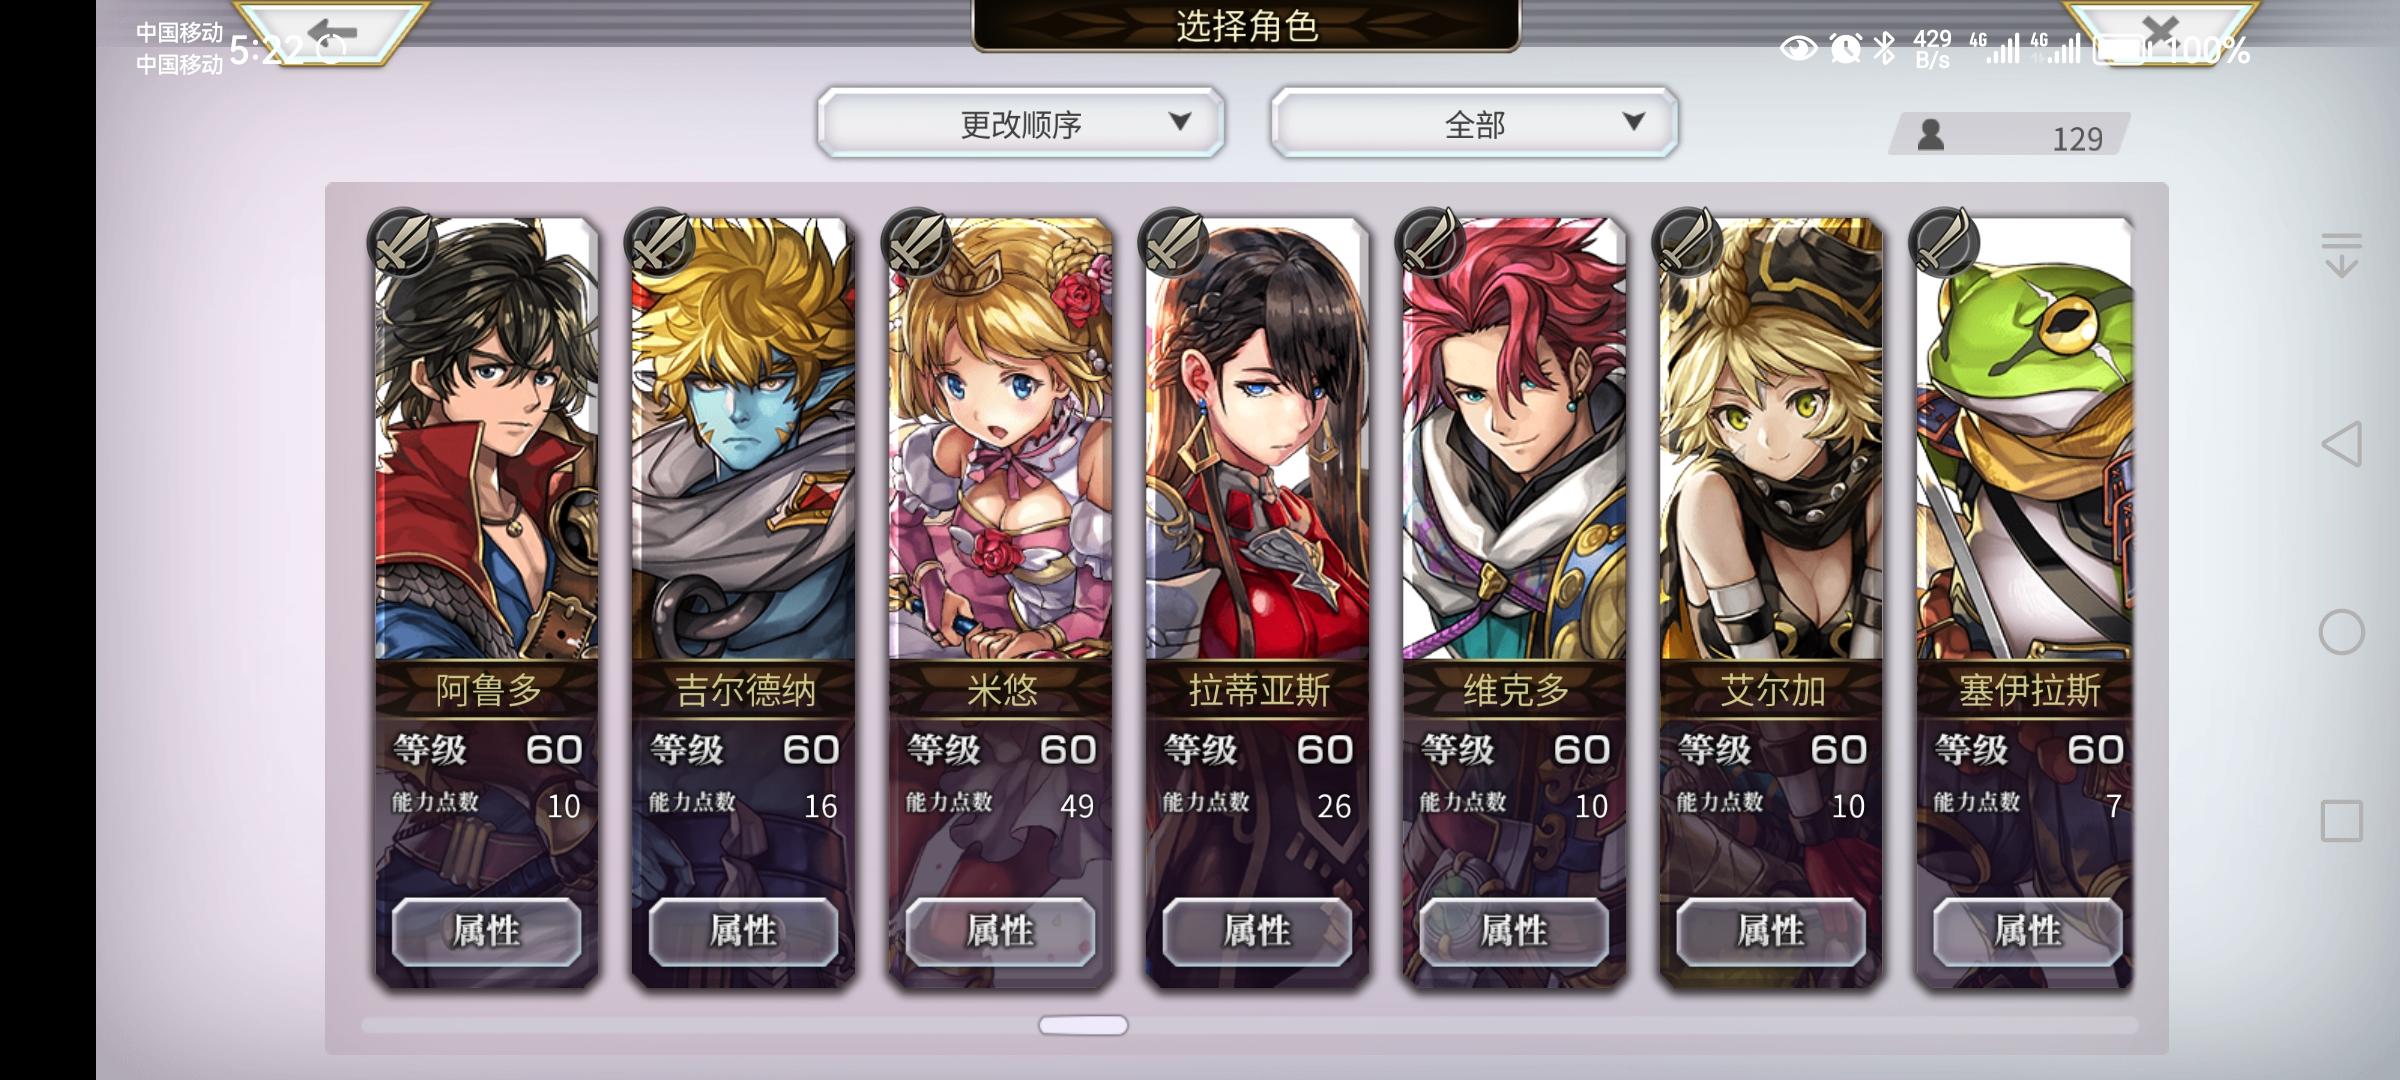The height and width of the screenshot is (1080, 2400).
Task: Open the 全部 filter dropdown
Action: [x=1474, y=123]
